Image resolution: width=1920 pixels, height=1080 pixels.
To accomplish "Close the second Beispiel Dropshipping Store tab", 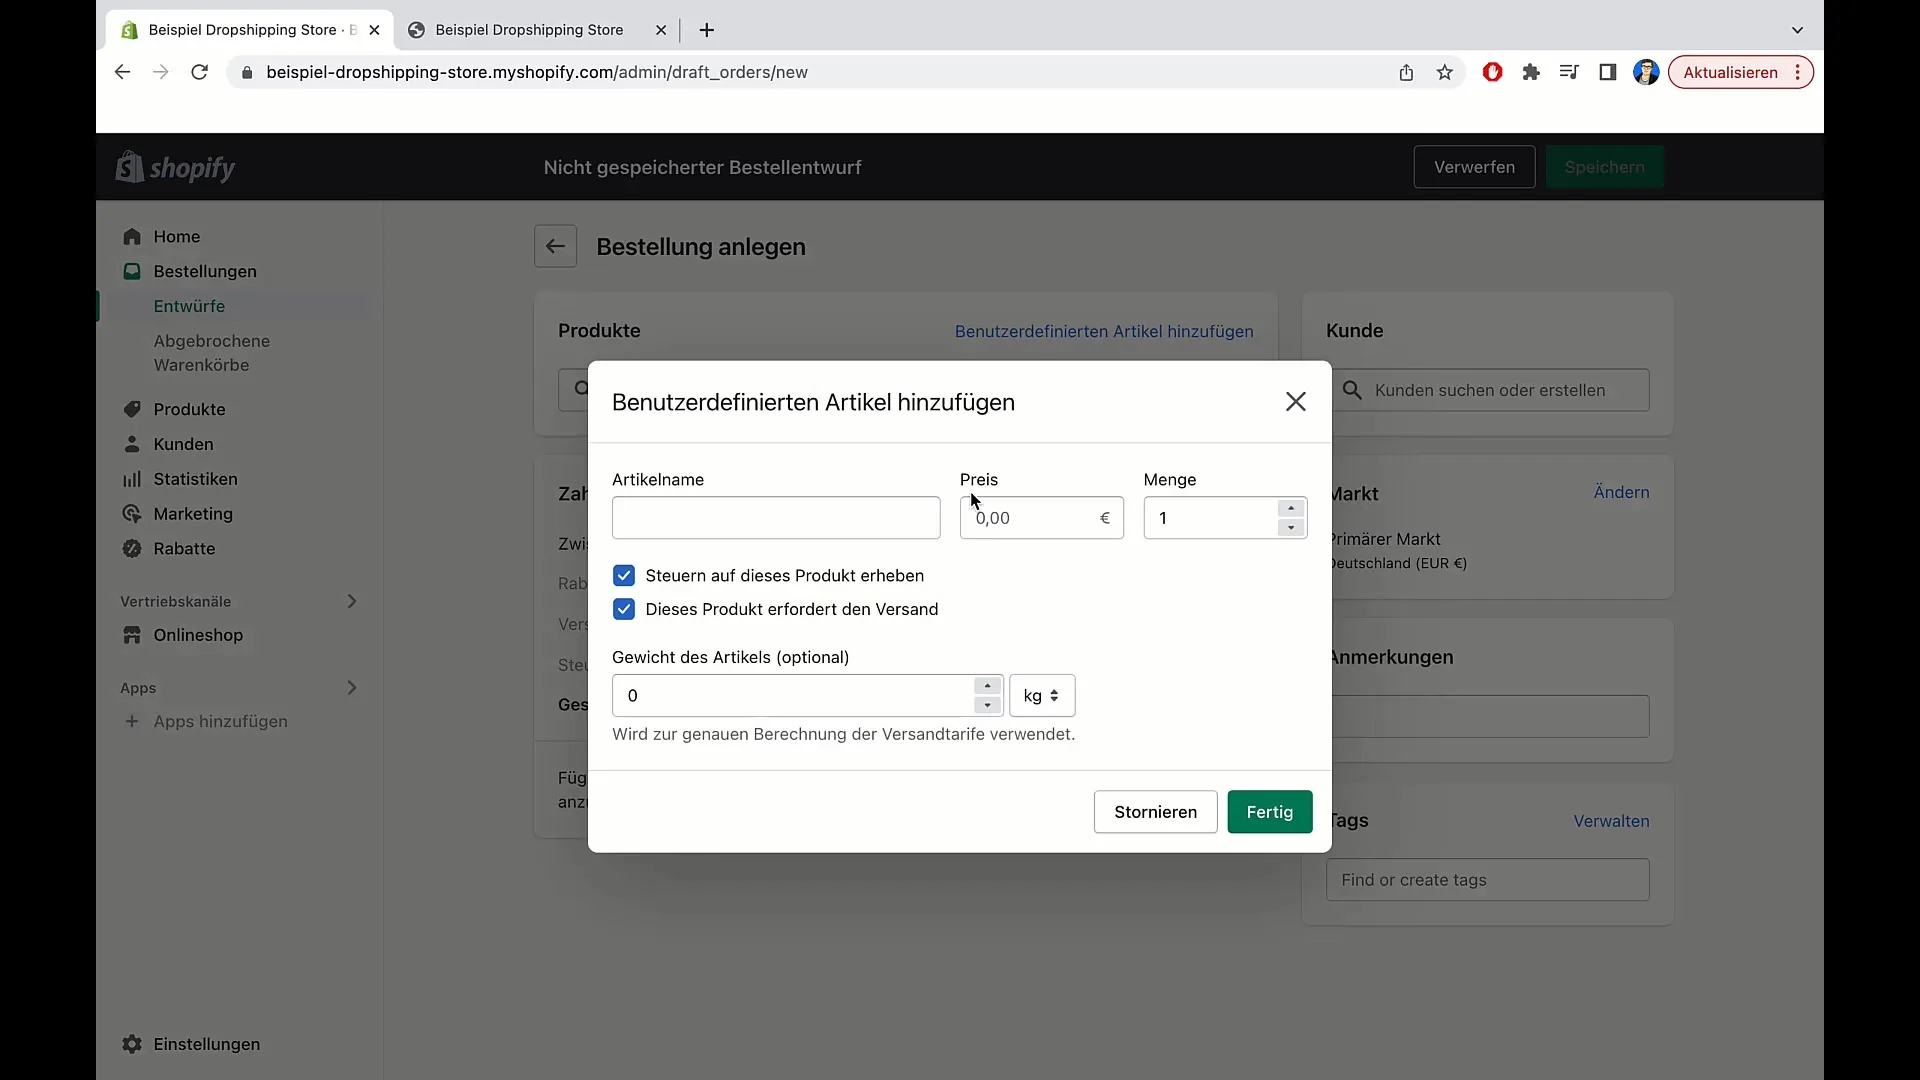I will (661, 30).
